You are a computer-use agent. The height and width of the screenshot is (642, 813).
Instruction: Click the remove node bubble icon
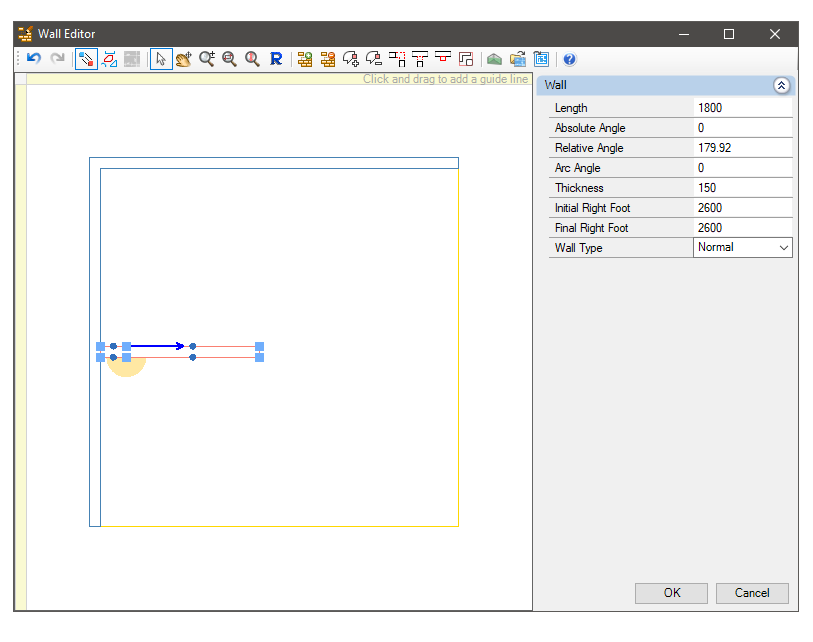click(x=374, y=59)
